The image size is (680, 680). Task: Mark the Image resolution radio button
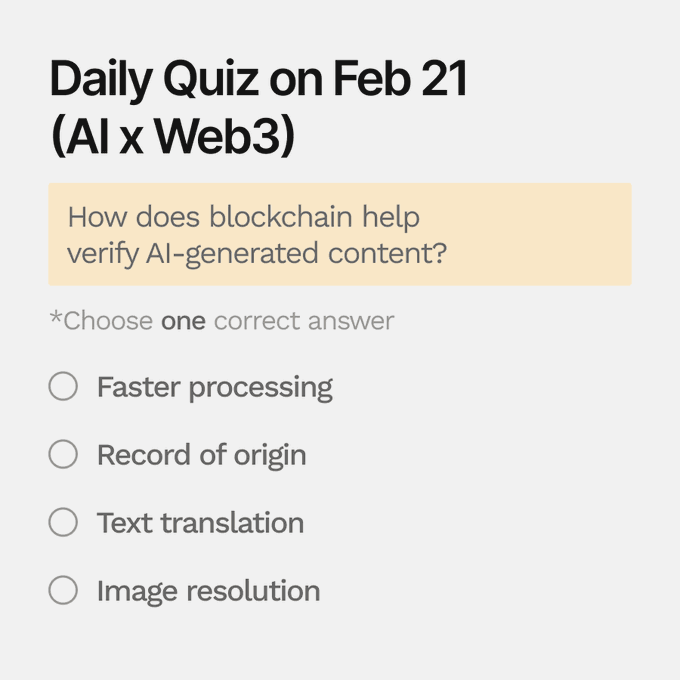[63, 590]
